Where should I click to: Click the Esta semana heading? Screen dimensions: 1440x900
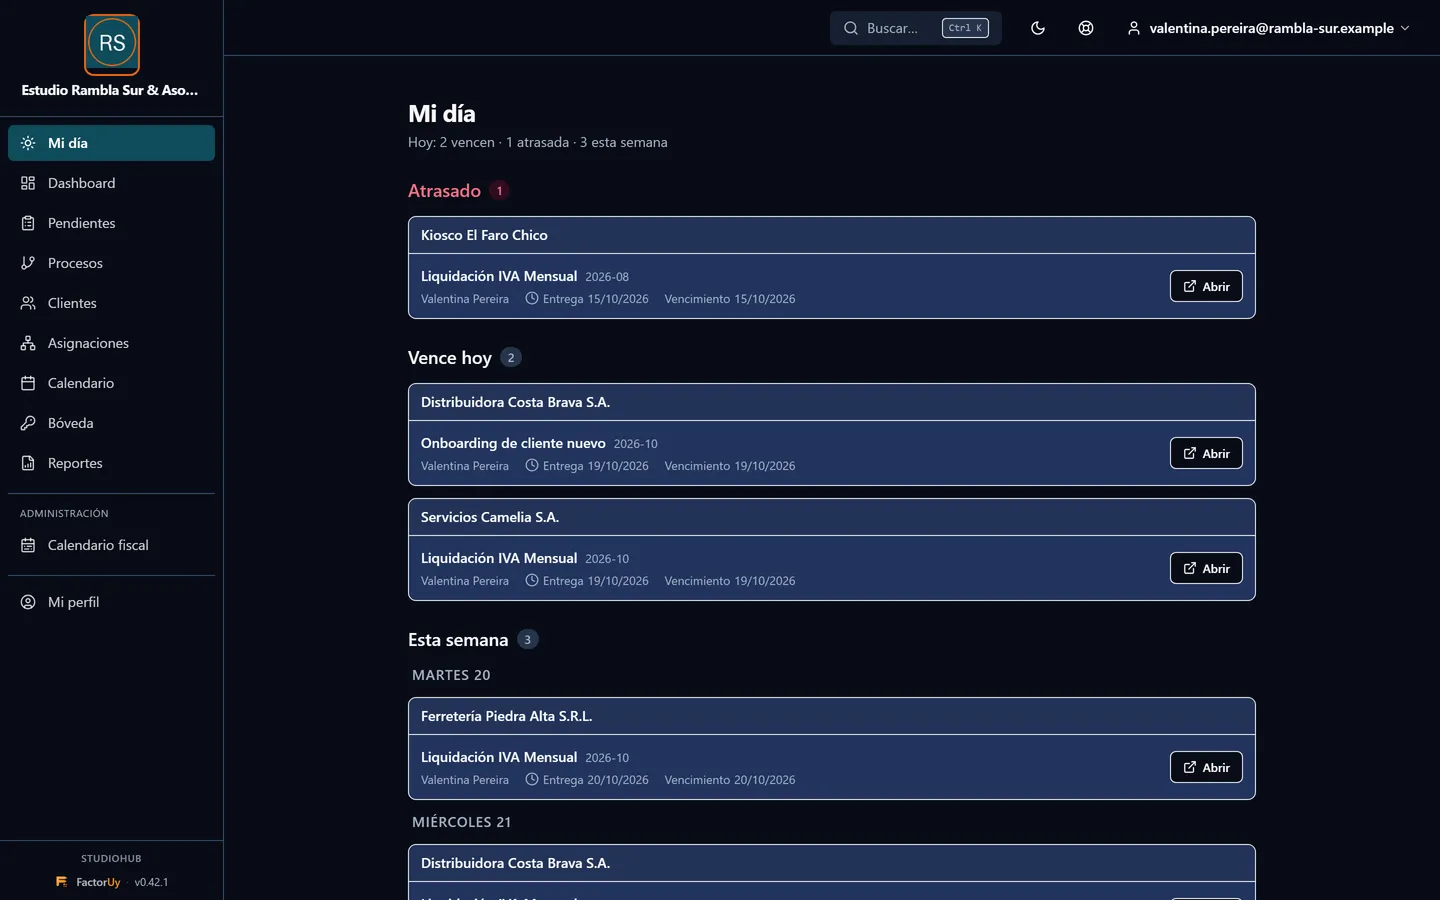[458, 640]
